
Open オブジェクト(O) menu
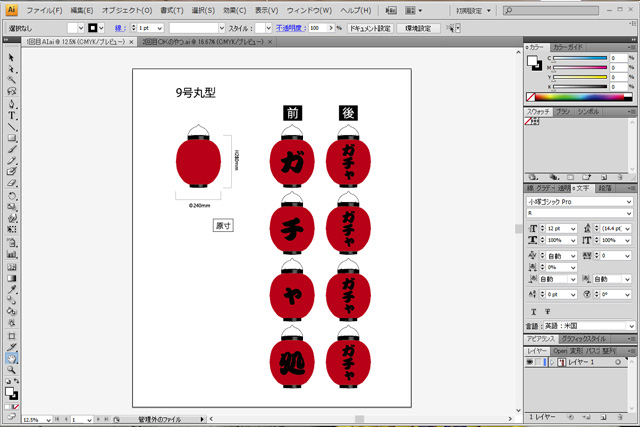pyautogui.click(x=127, y=11)
